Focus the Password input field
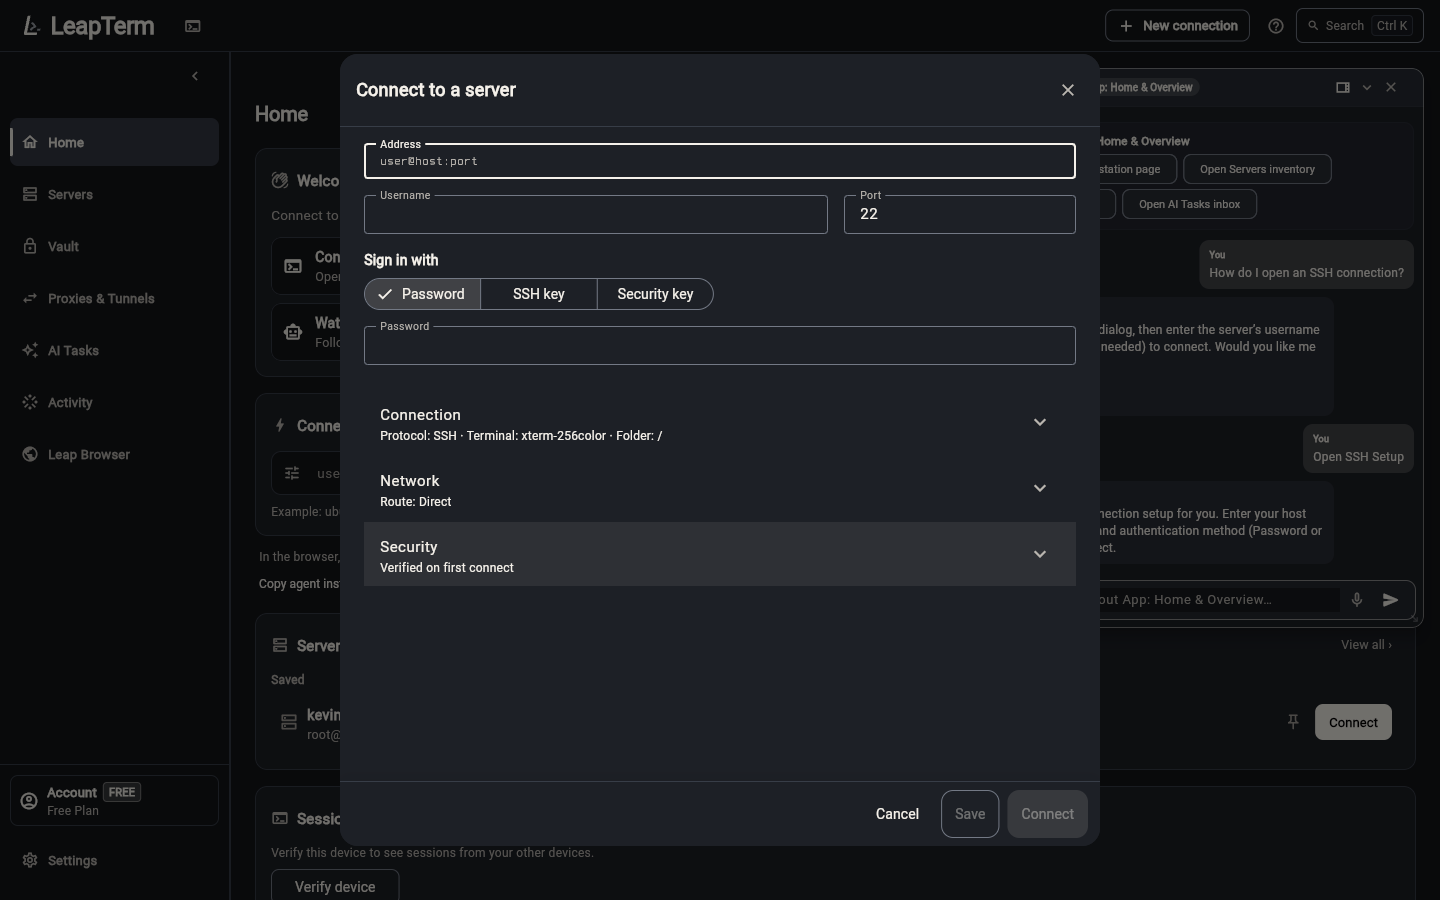This screenshot has width=1440, height=900. [x=720, y=345]
